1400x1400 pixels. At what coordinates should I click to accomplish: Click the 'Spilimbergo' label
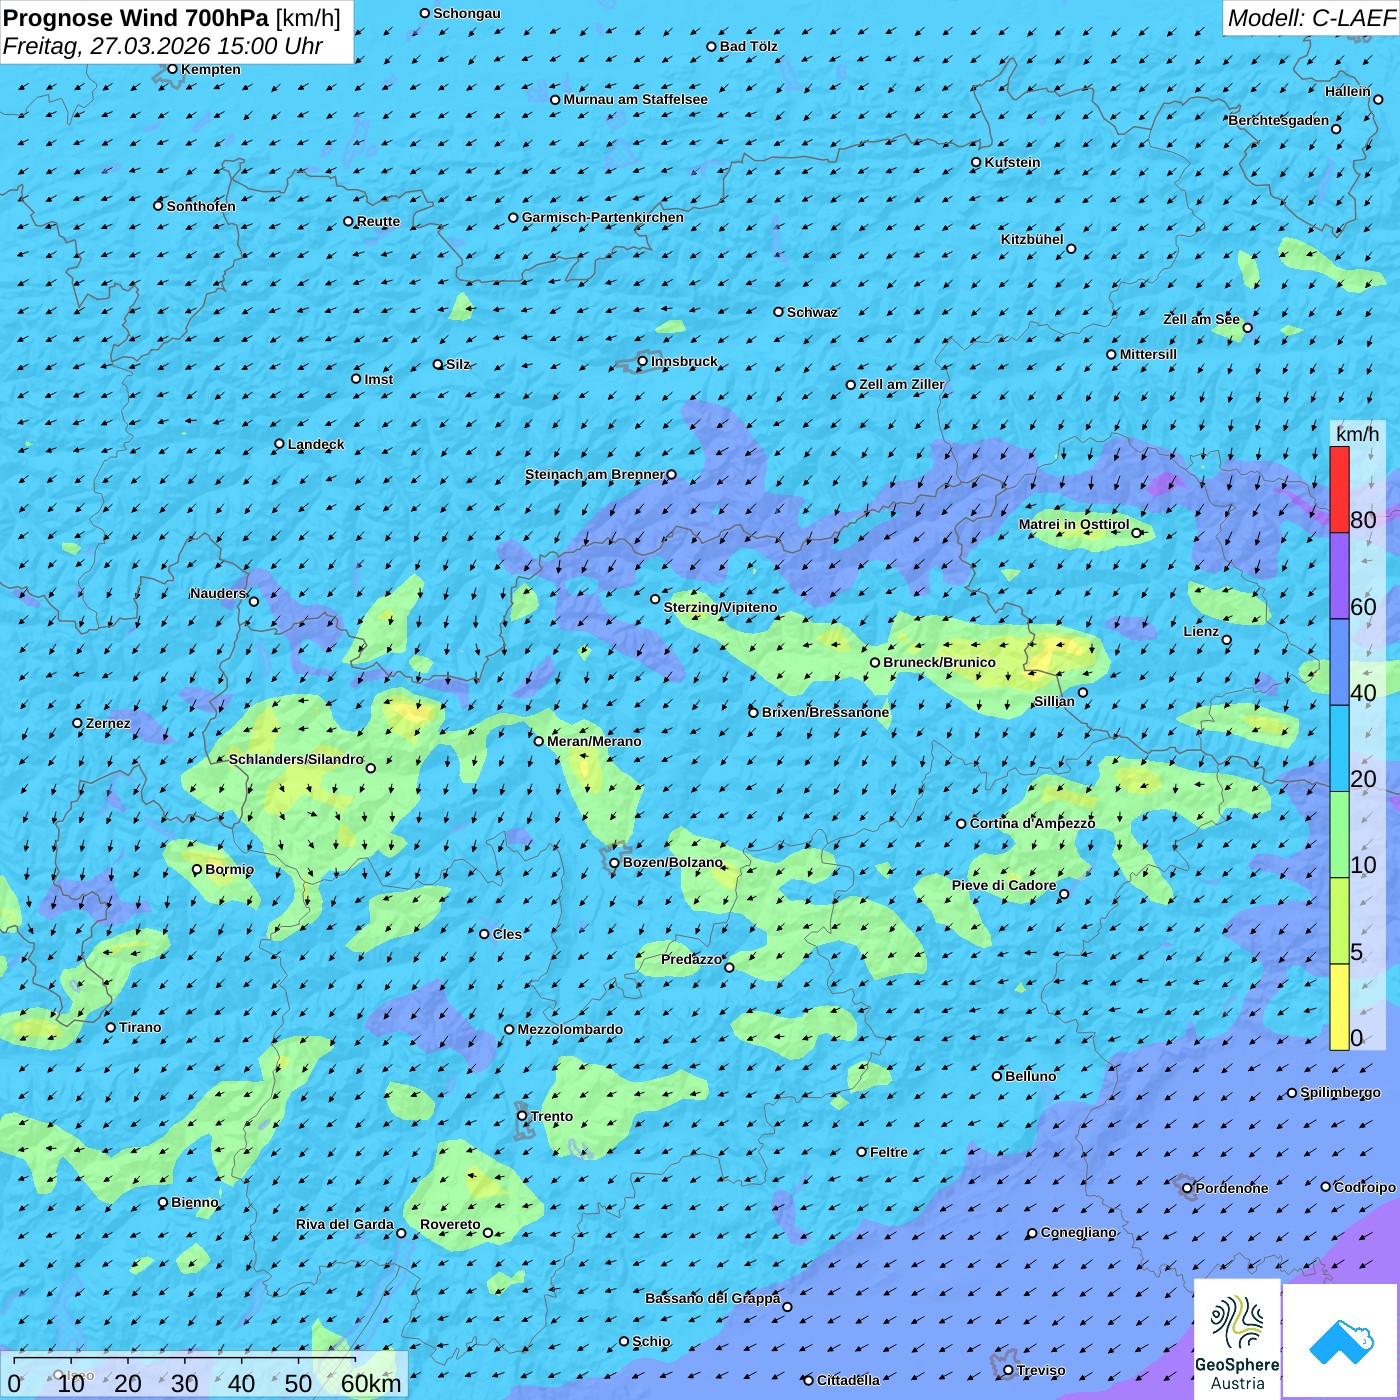pyautogui.click(x=1340, y=1093)
